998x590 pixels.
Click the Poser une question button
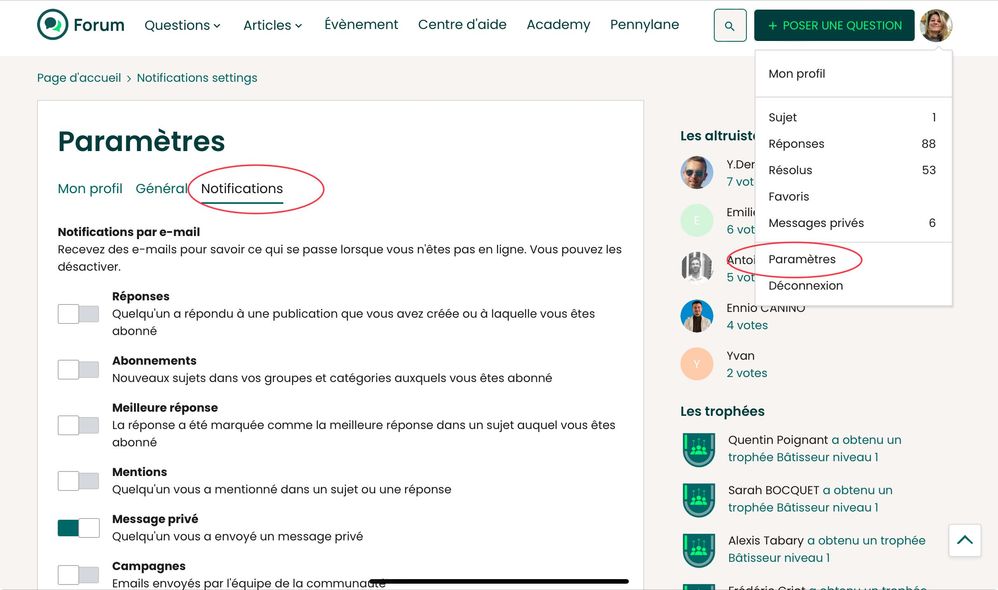click(x=834, y=26)
